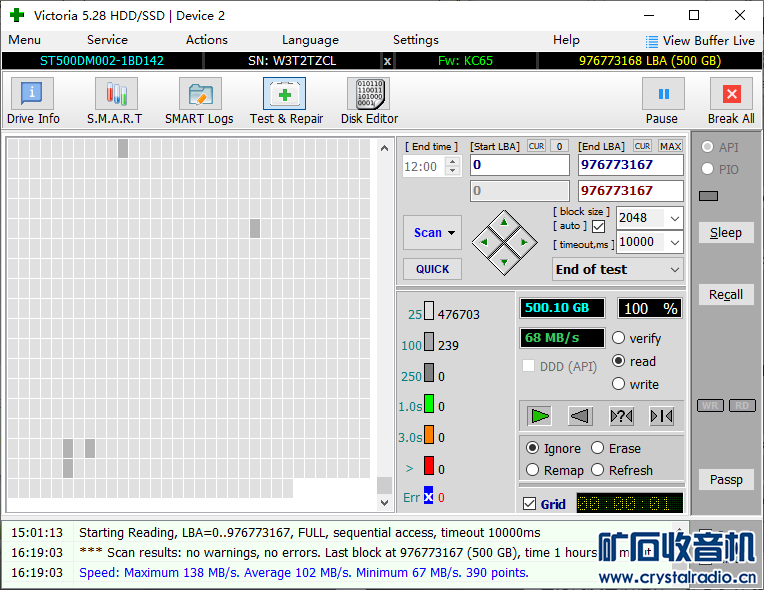Open SMART Logs
Screen dimensions: 764x590
point(199,102)
